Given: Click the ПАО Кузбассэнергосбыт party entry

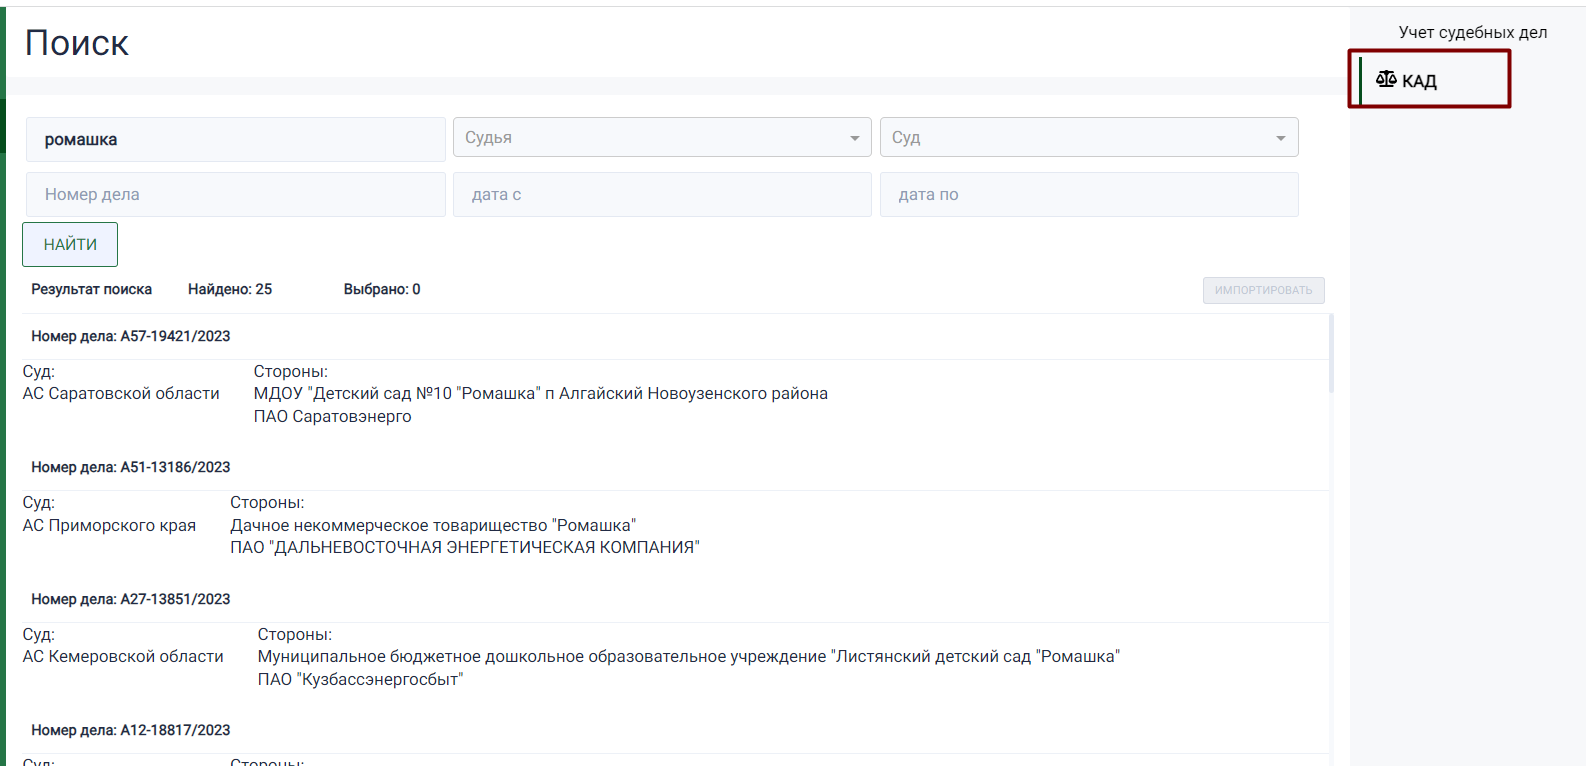Looking at the screenshot, I should [360, 679].
